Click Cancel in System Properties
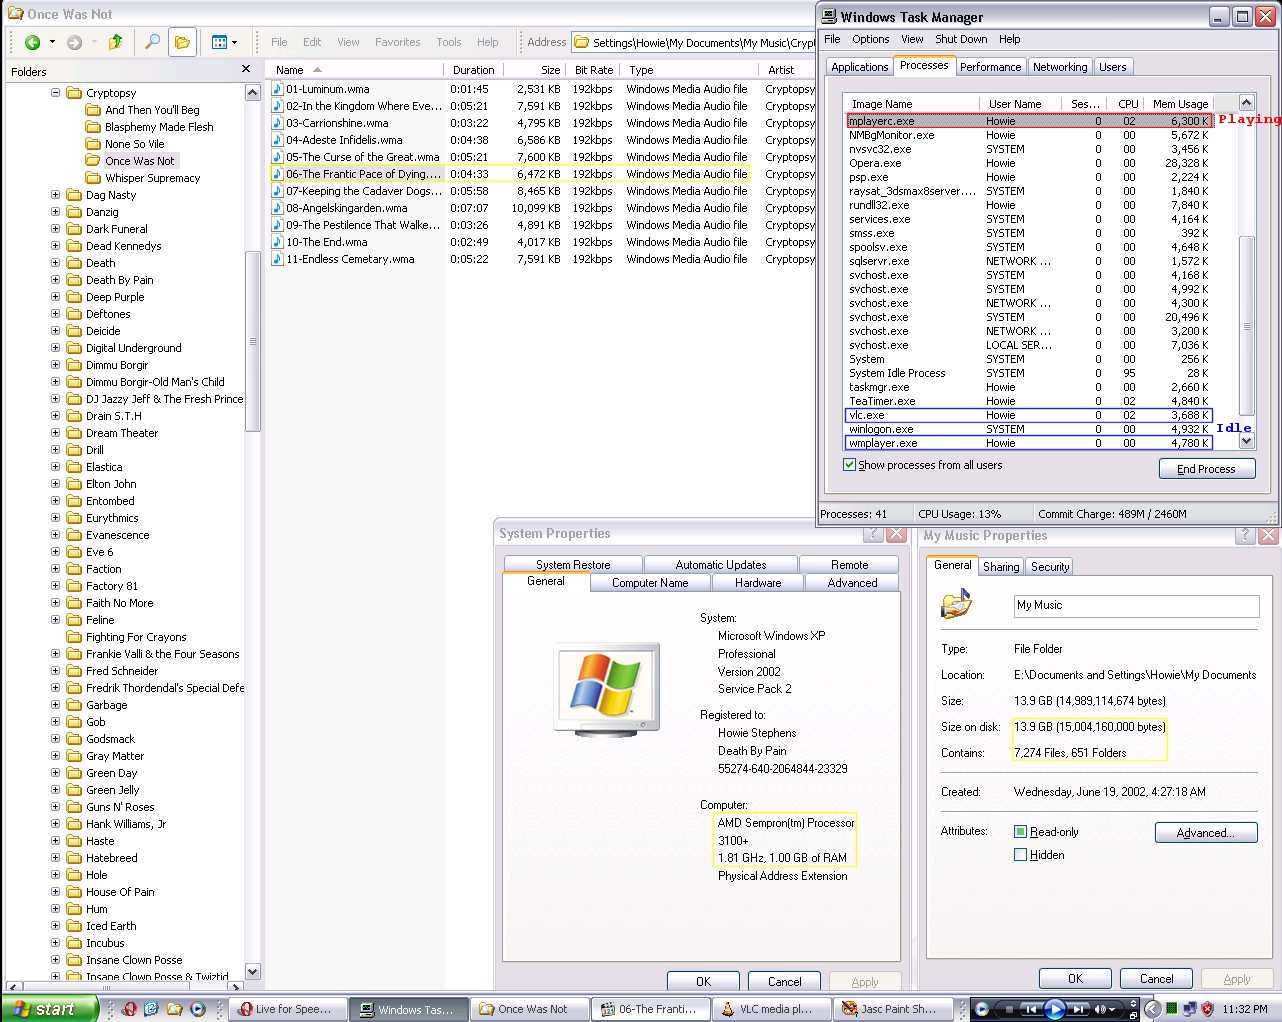This screenshot has width=1282, height=1022. click(784, 981)
